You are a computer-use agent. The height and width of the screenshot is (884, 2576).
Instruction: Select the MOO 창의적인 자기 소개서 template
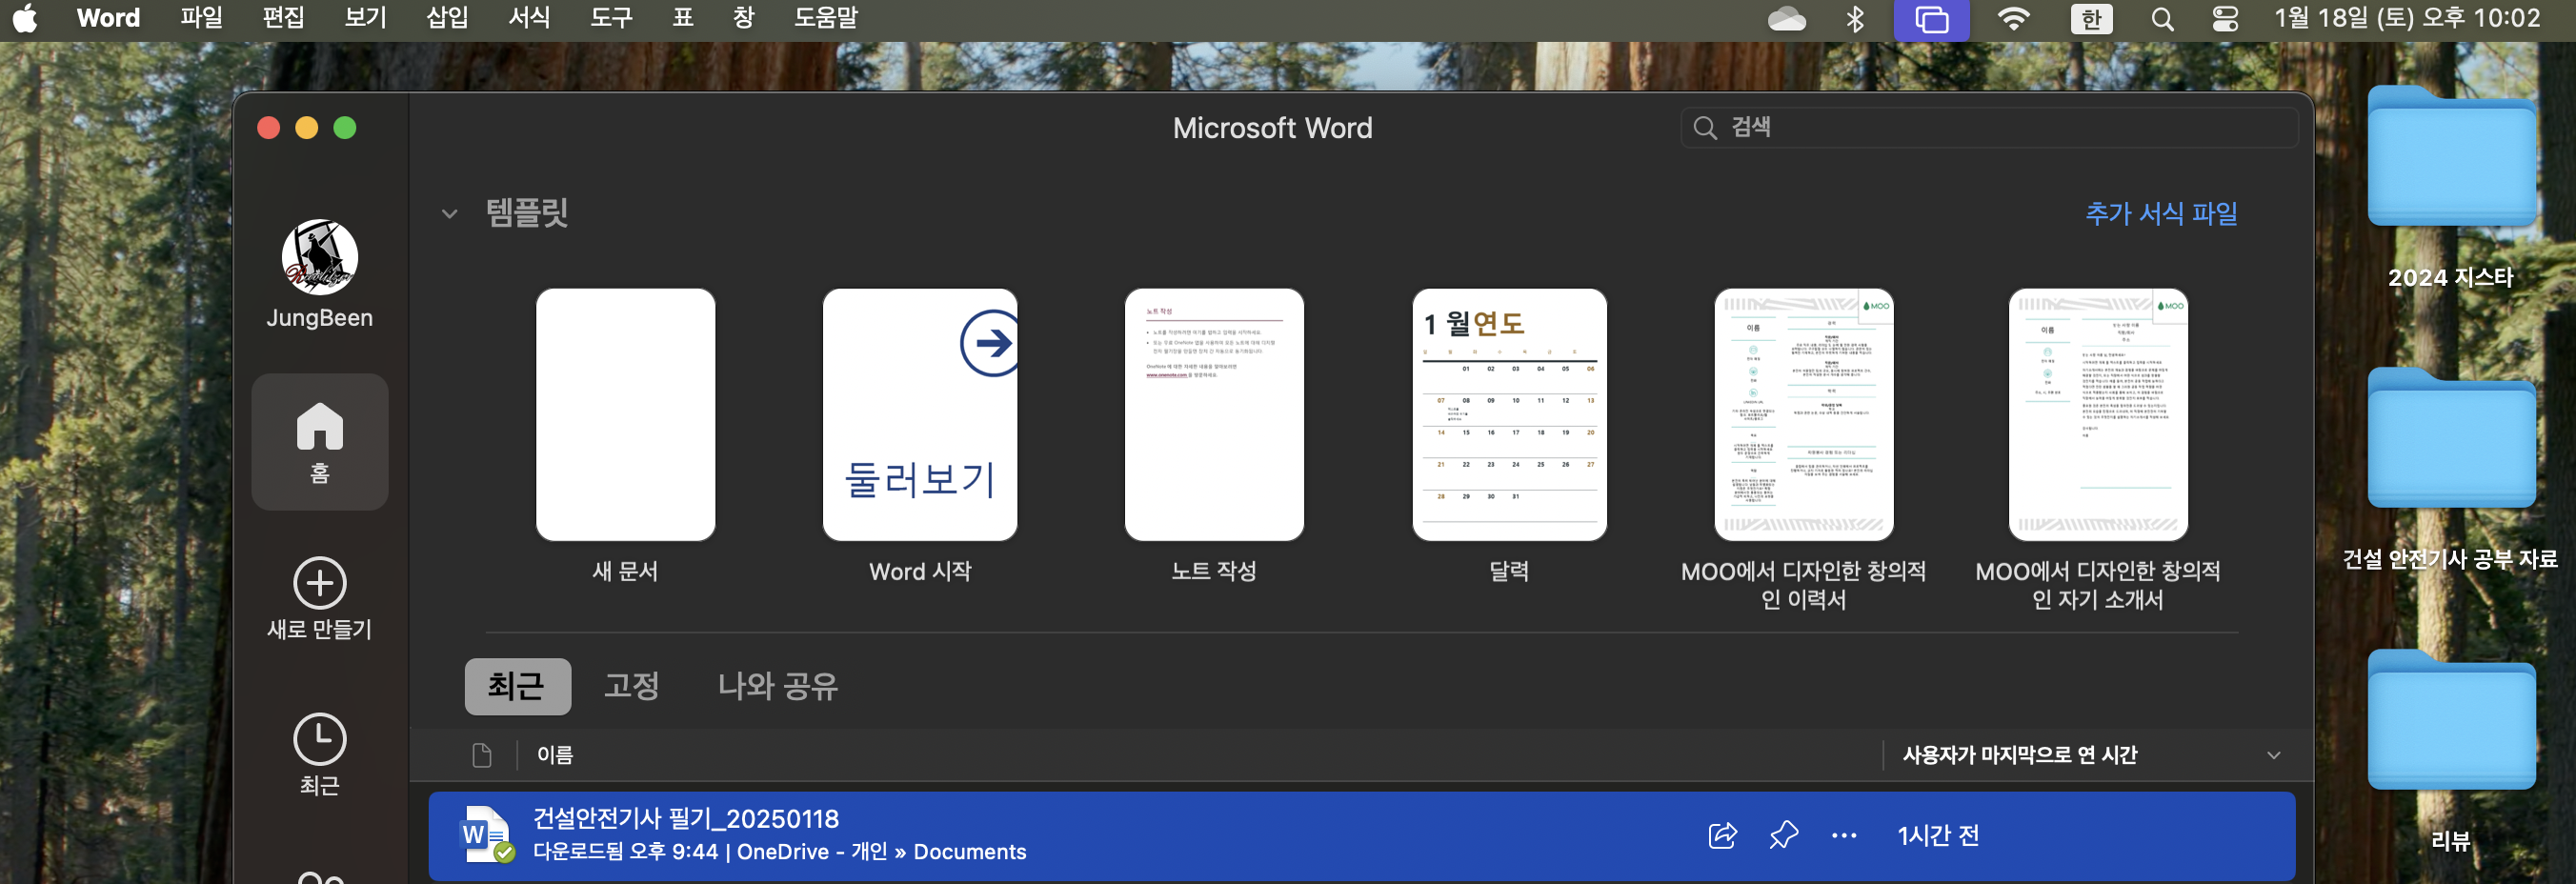(2098, 415)
